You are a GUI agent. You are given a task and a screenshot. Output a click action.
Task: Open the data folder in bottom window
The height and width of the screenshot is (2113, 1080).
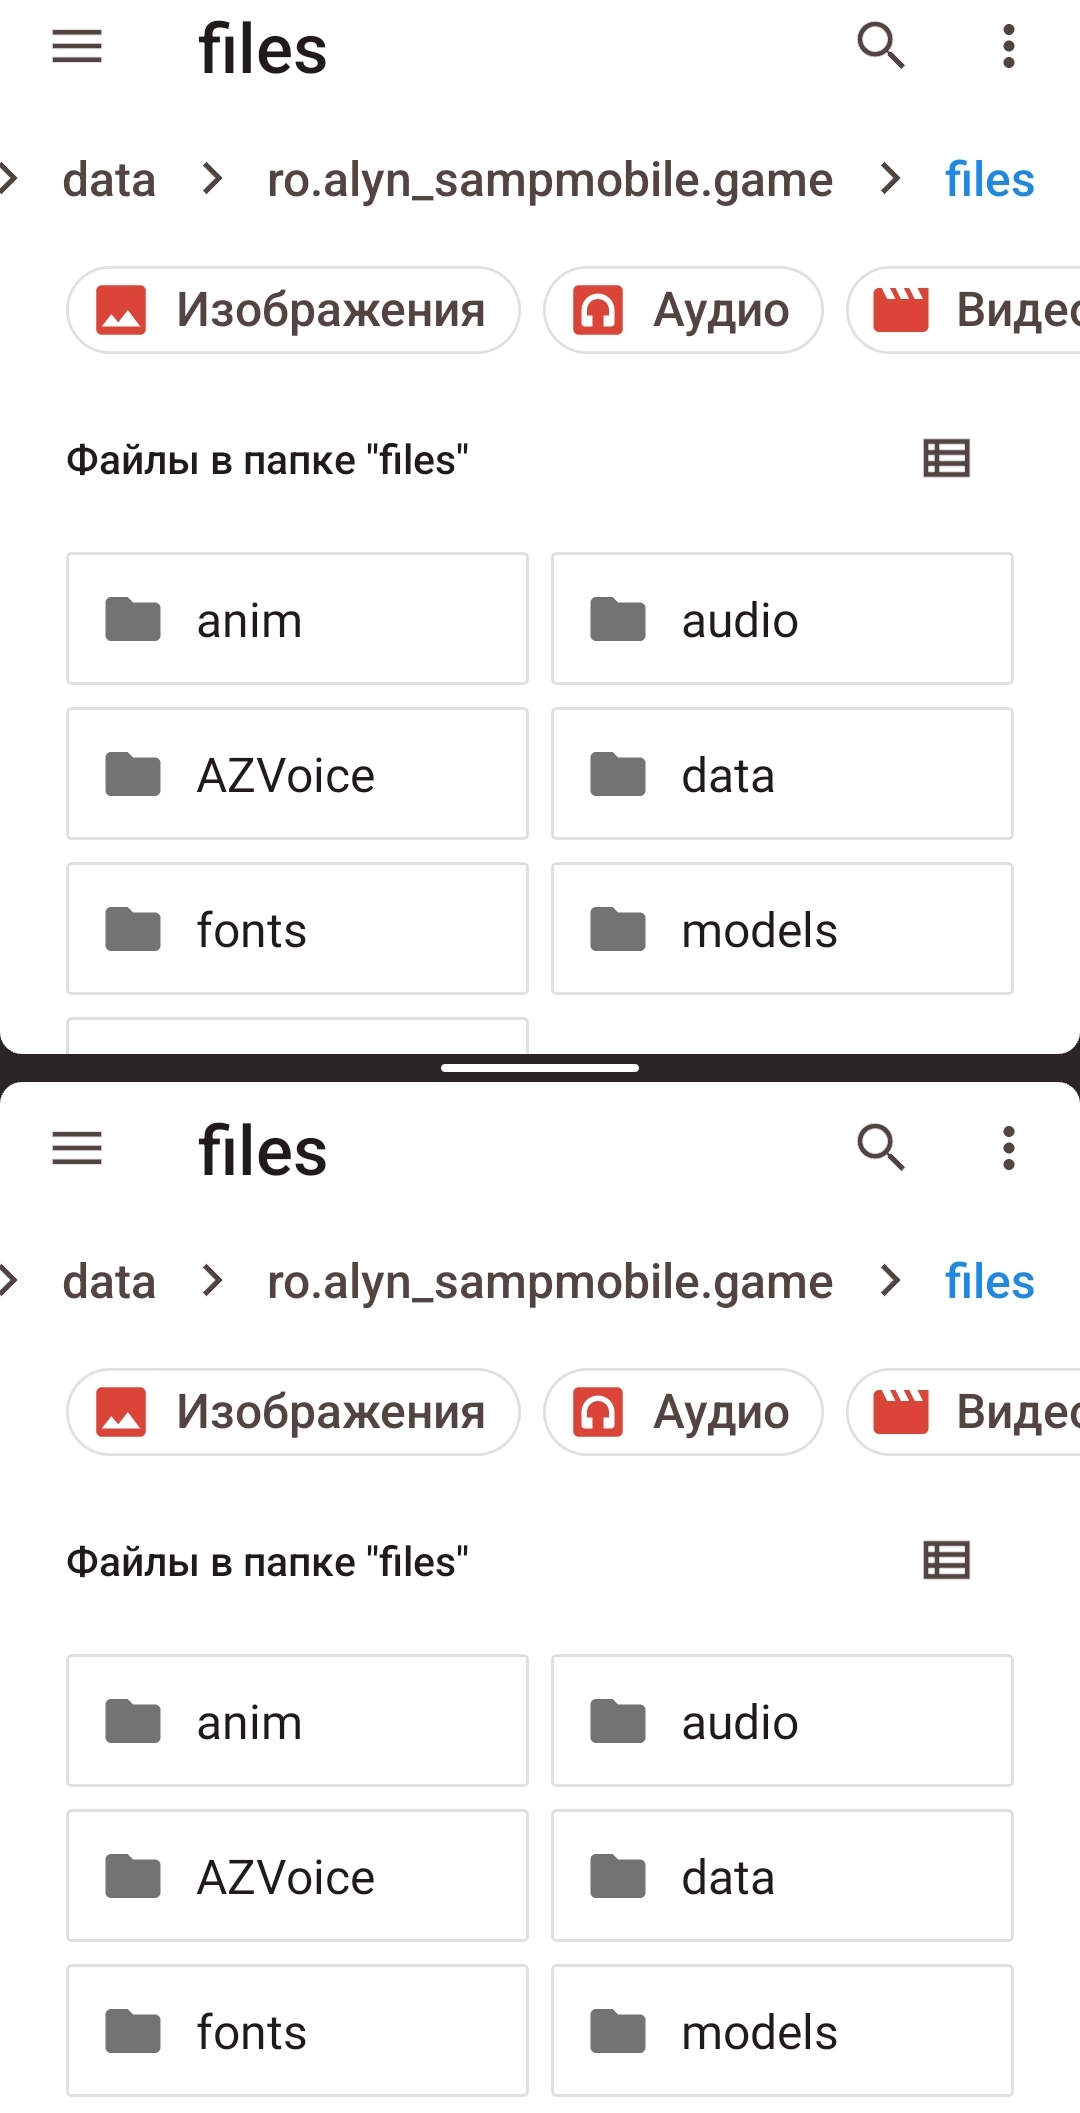coord(782,1876)
